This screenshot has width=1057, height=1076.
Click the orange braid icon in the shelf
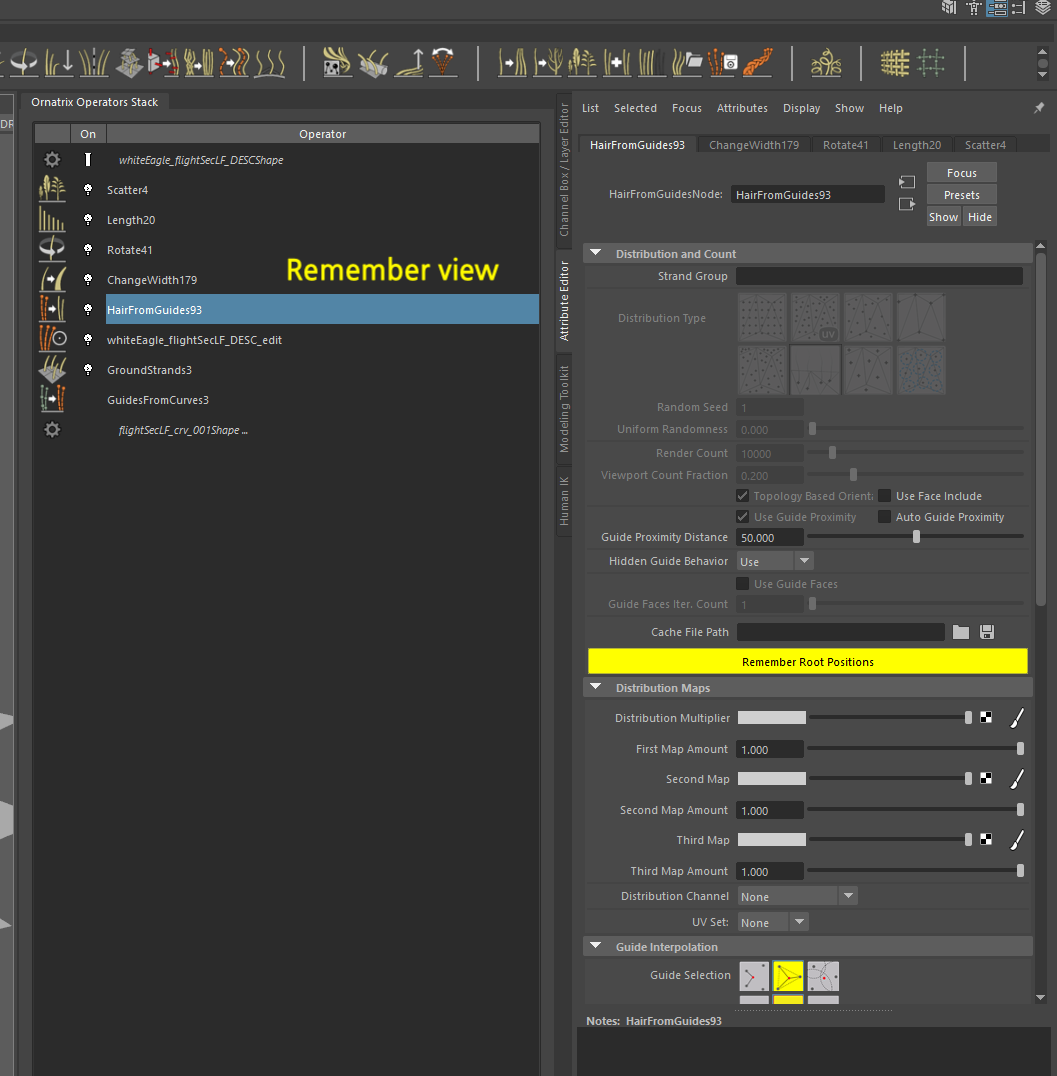pyautogui.click(x=758, y=63)
